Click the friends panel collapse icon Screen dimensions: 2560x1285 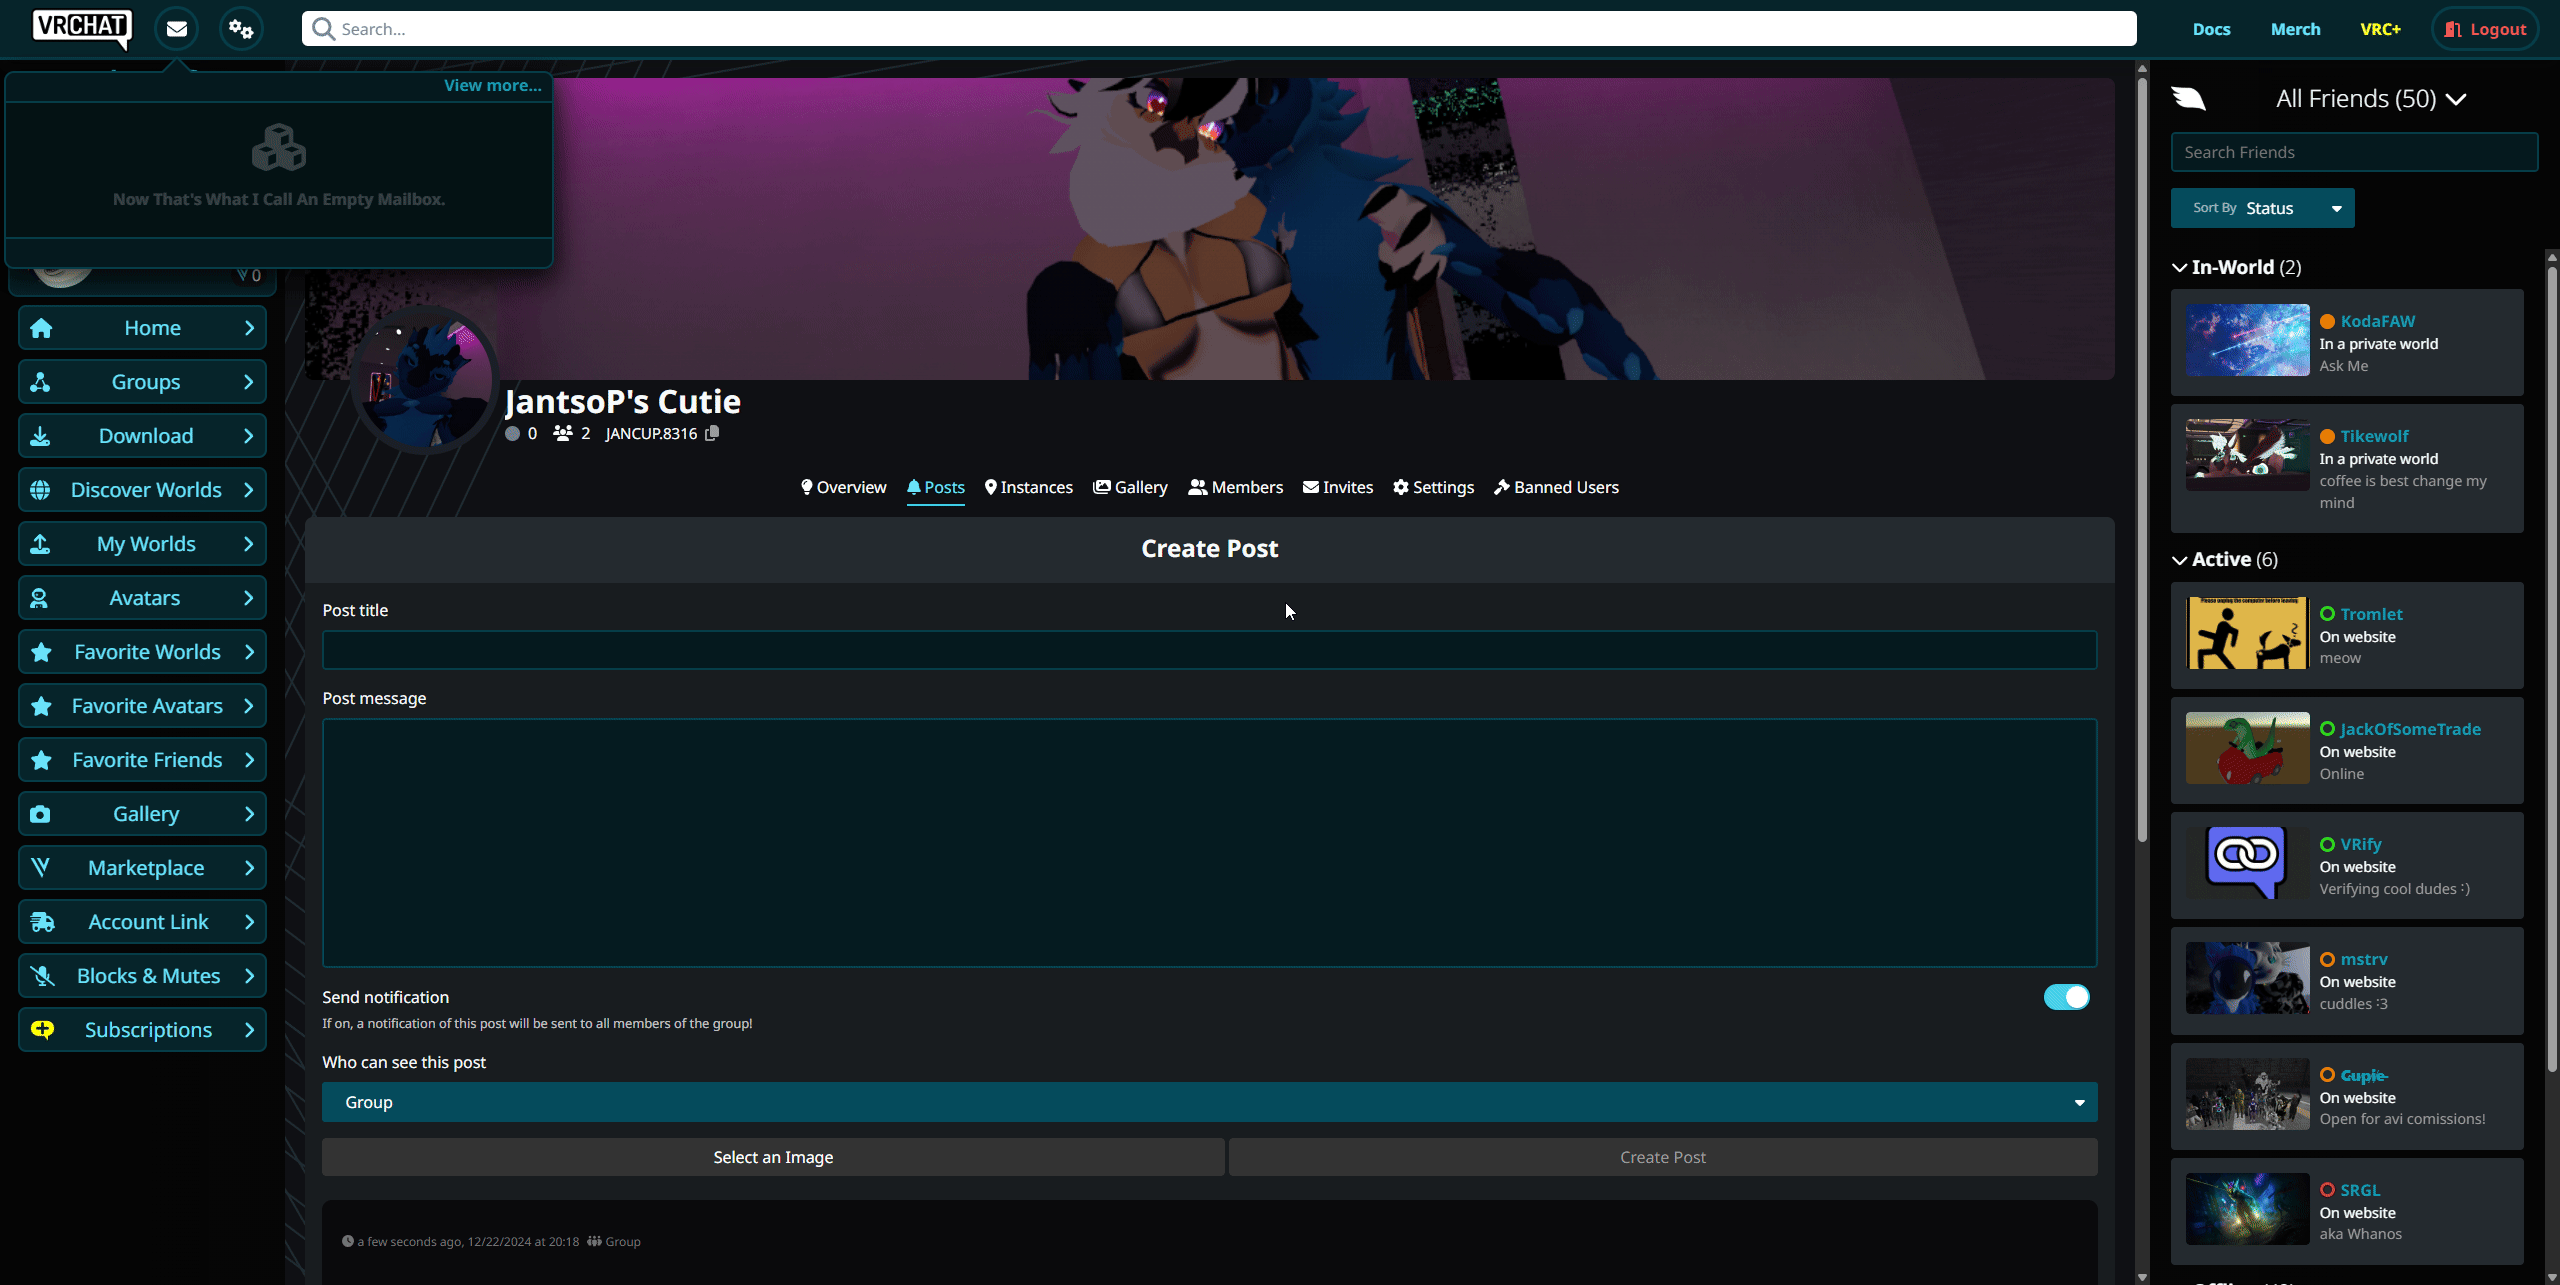point(2189,98)
